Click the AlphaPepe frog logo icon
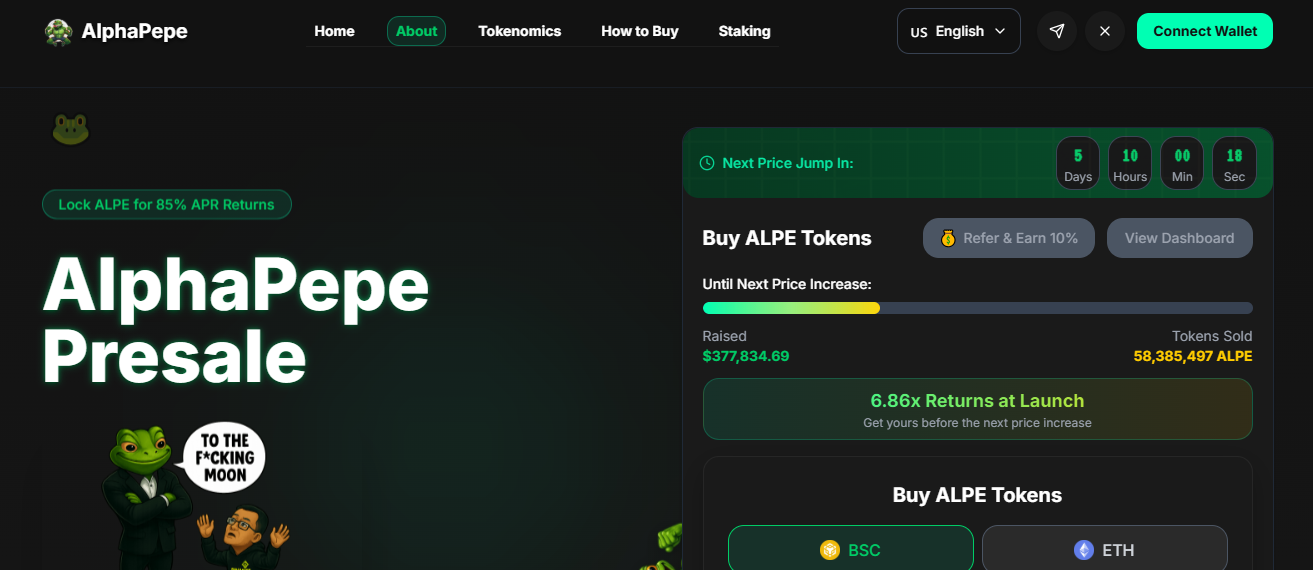The image size is (1313, 570). 59,32
